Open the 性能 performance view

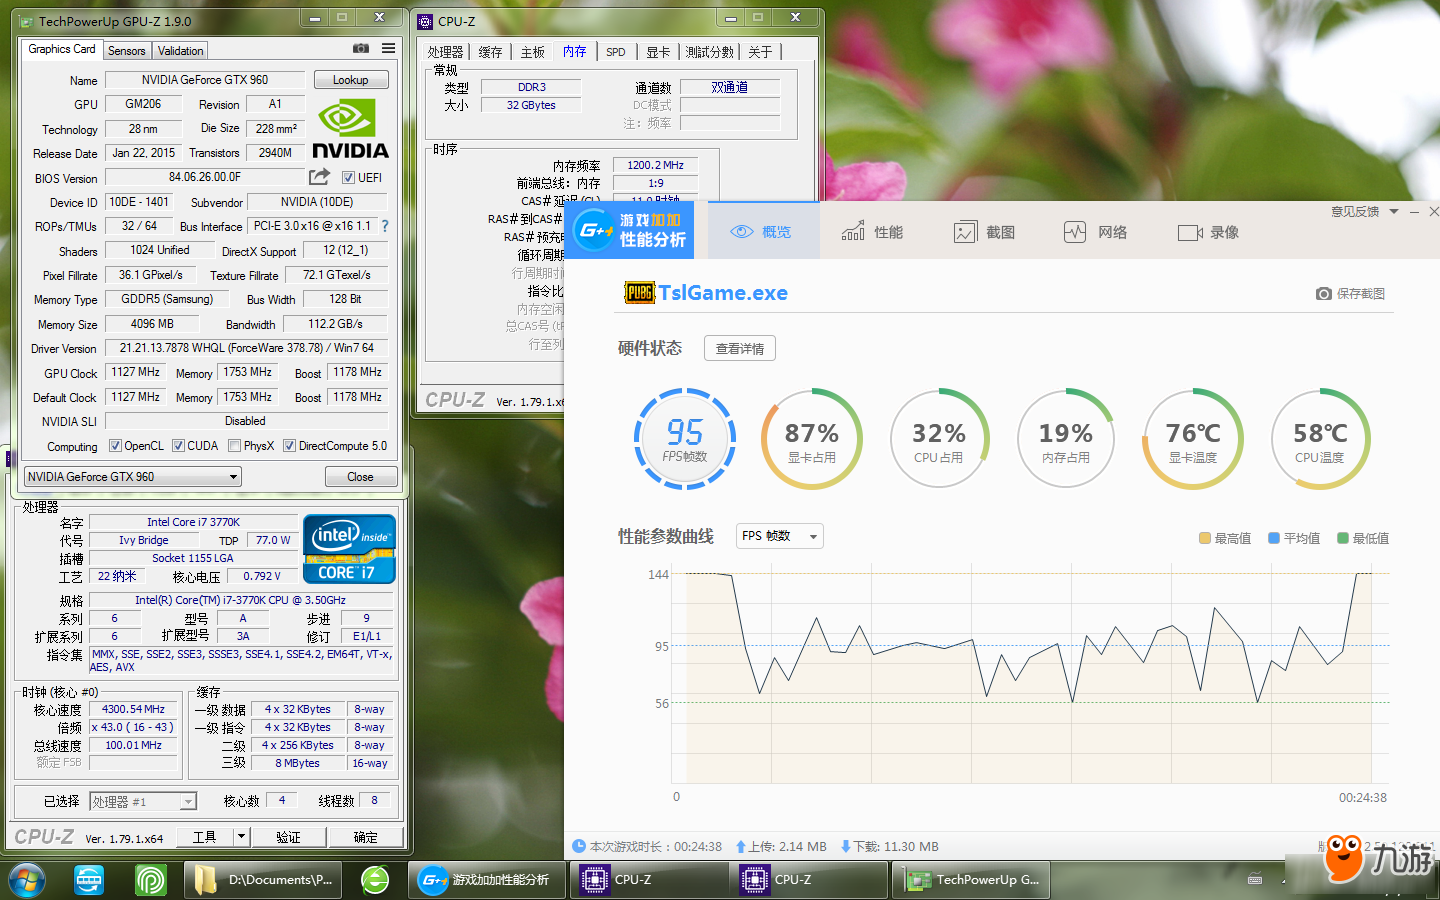[872, 232]
